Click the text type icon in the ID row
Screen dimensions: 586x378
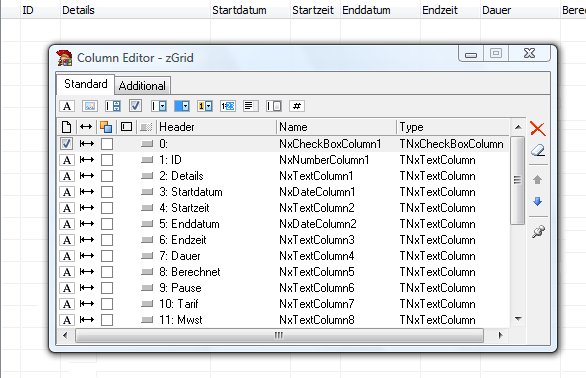(x=67, y=160)
